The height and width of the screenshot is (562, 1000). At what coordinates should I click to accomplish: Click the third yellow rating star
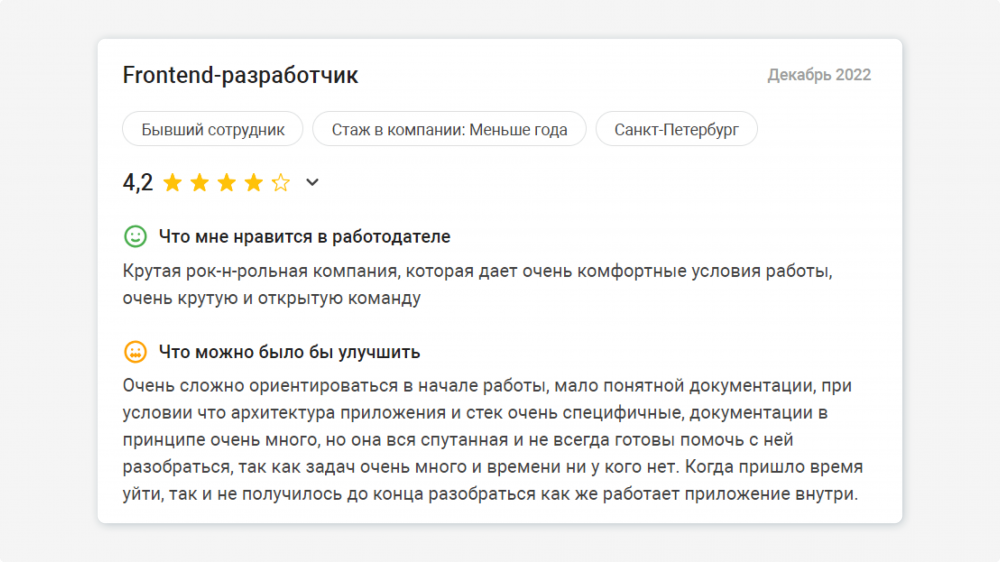coord(227,182)
